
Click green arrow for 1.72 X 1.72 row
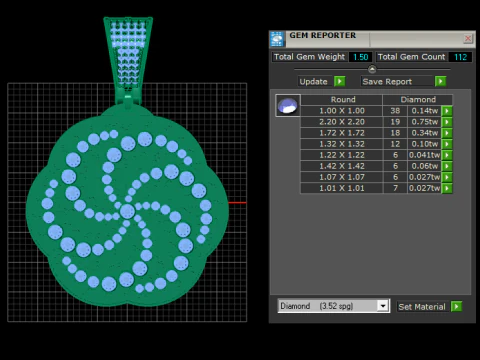coord(447,133)
